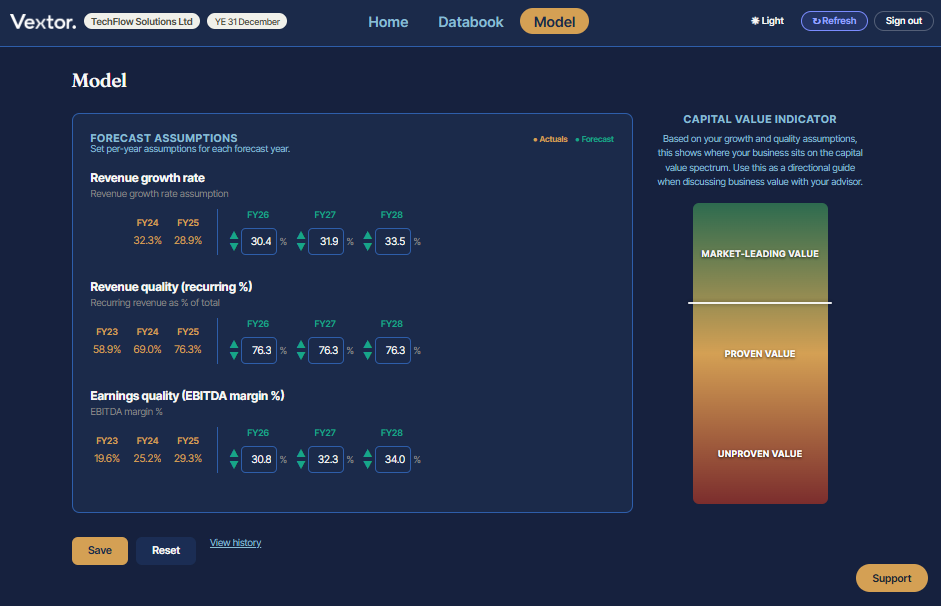Click the Forecast Assumptions heading
941x606 pixels.
click(x=164, y=138)
